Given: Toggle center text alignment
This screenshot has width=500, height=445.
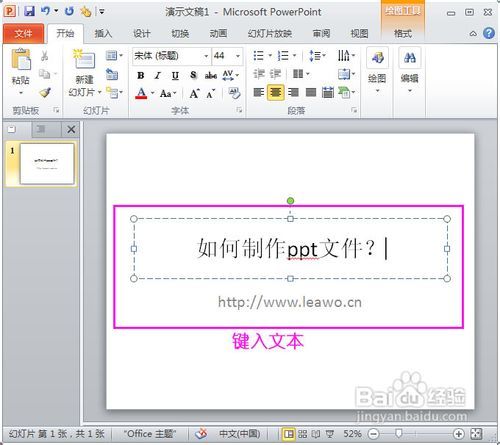Looking at the screenshot, I should click(276, 92).
